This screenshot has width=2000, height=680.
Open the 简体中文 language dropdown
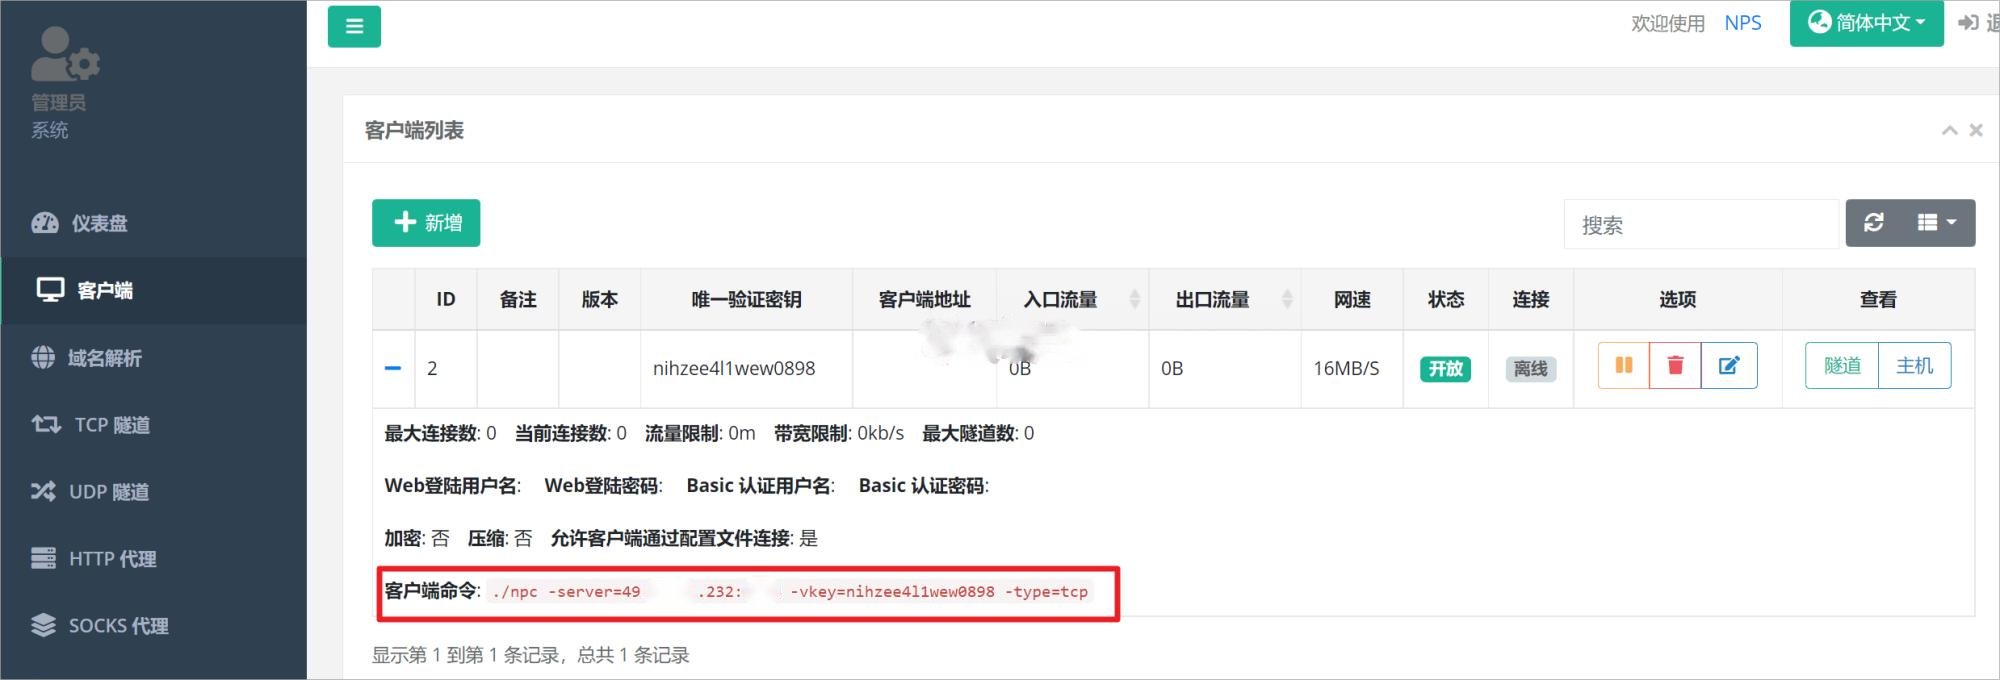(x=1866, y=23)
